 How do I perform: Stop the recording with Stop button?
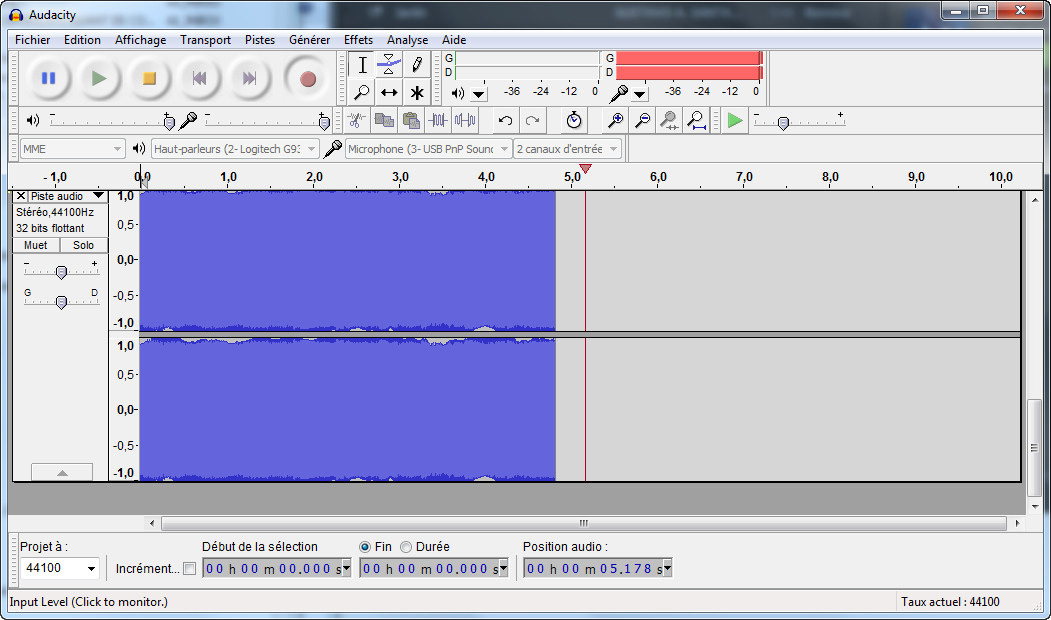click(x=149, y=78)
